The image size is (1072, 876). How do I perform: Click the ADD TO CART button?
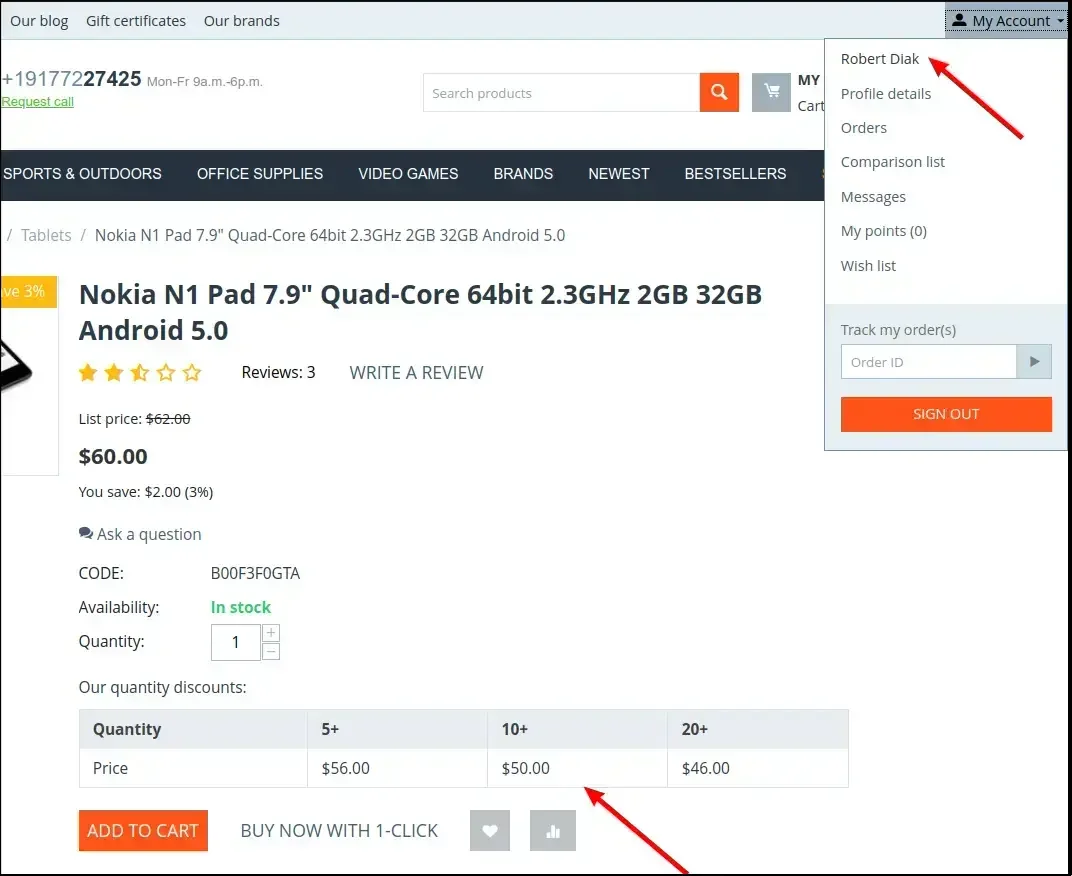(x=143, y=830)
